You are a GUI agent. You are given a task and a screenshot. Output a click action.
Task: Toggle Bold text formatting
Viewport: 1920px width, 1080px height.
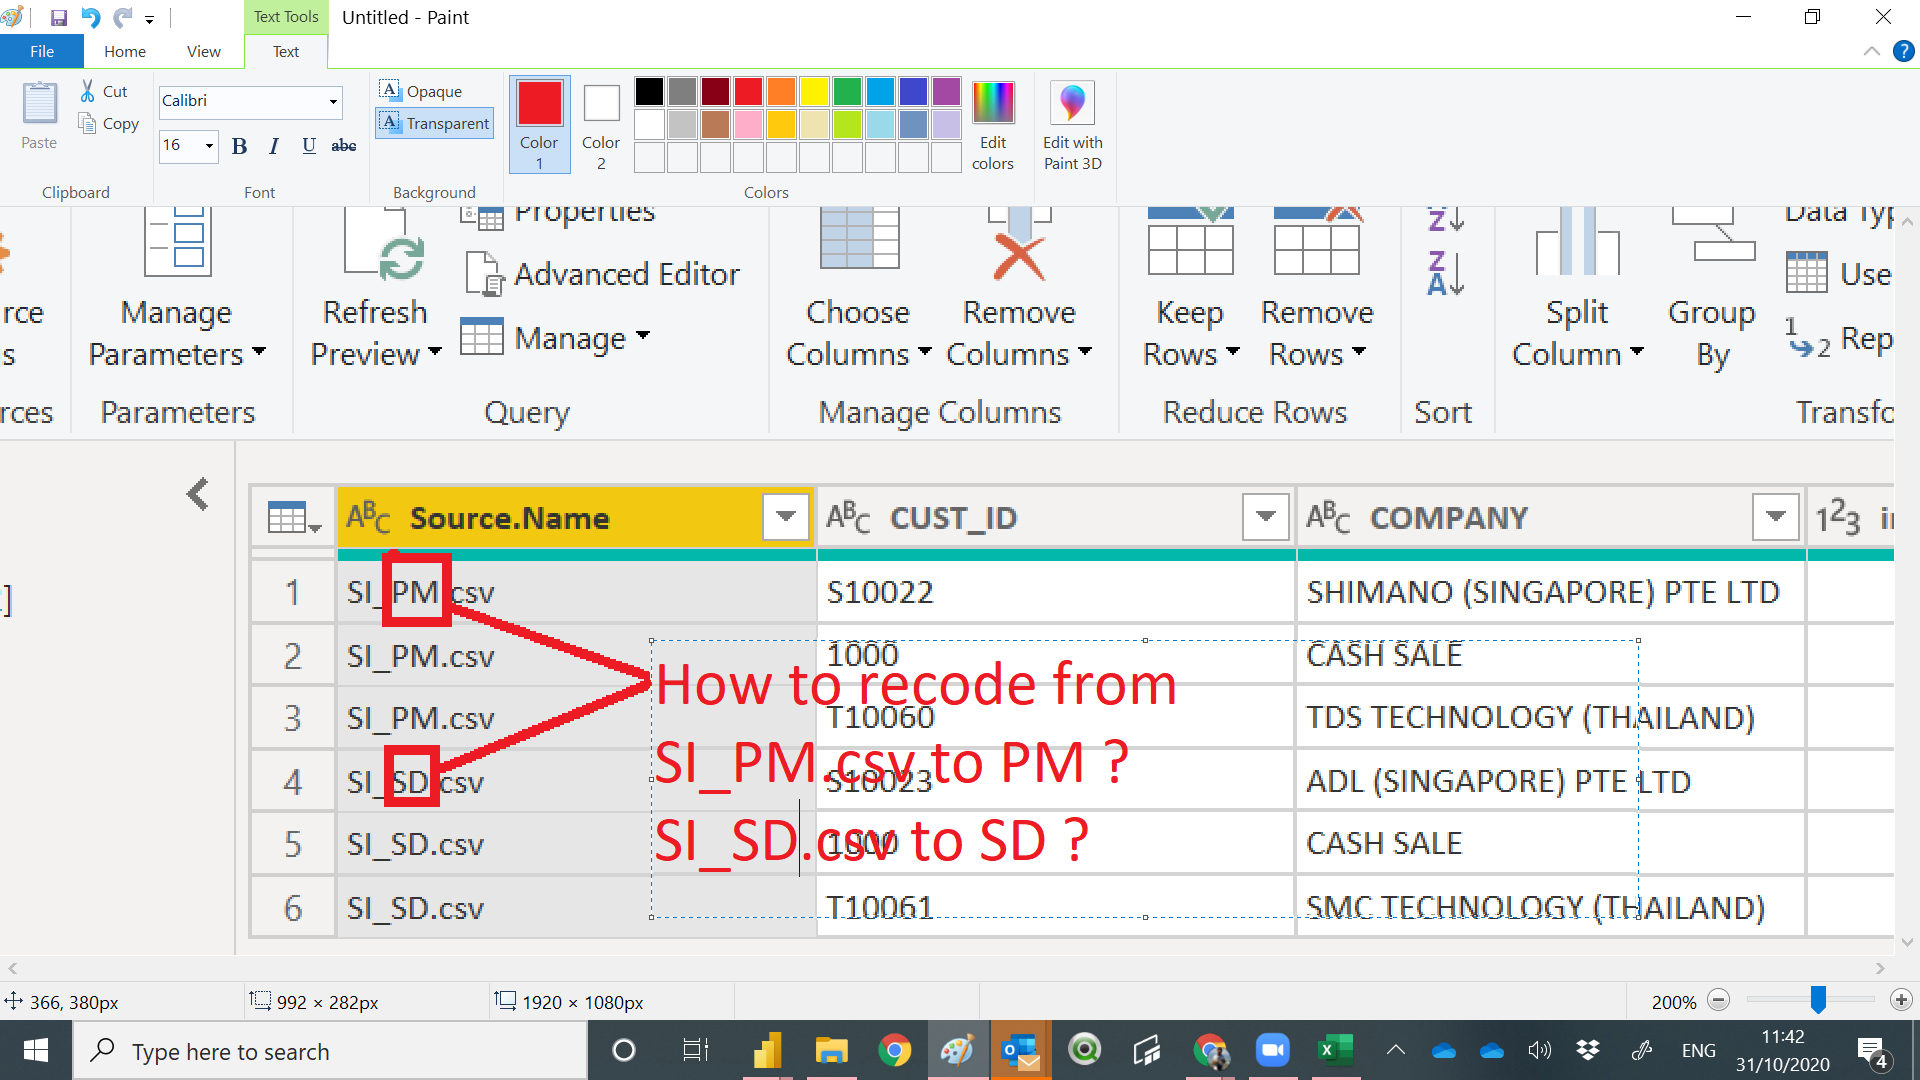pyautogui.click(x=239, y=146)
